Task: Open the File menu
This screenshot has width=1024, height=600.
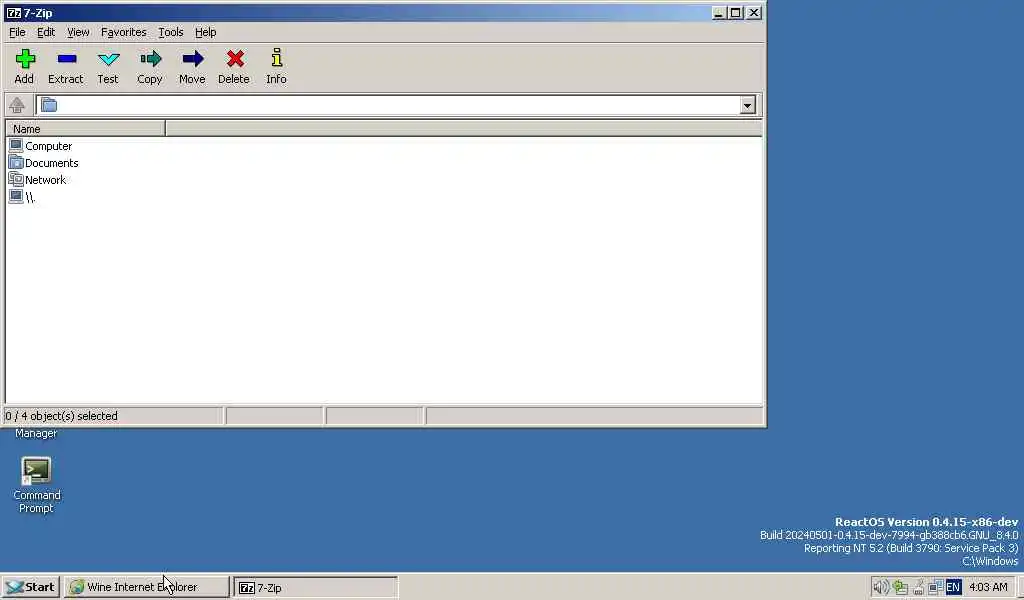Action: pos(17,32)
